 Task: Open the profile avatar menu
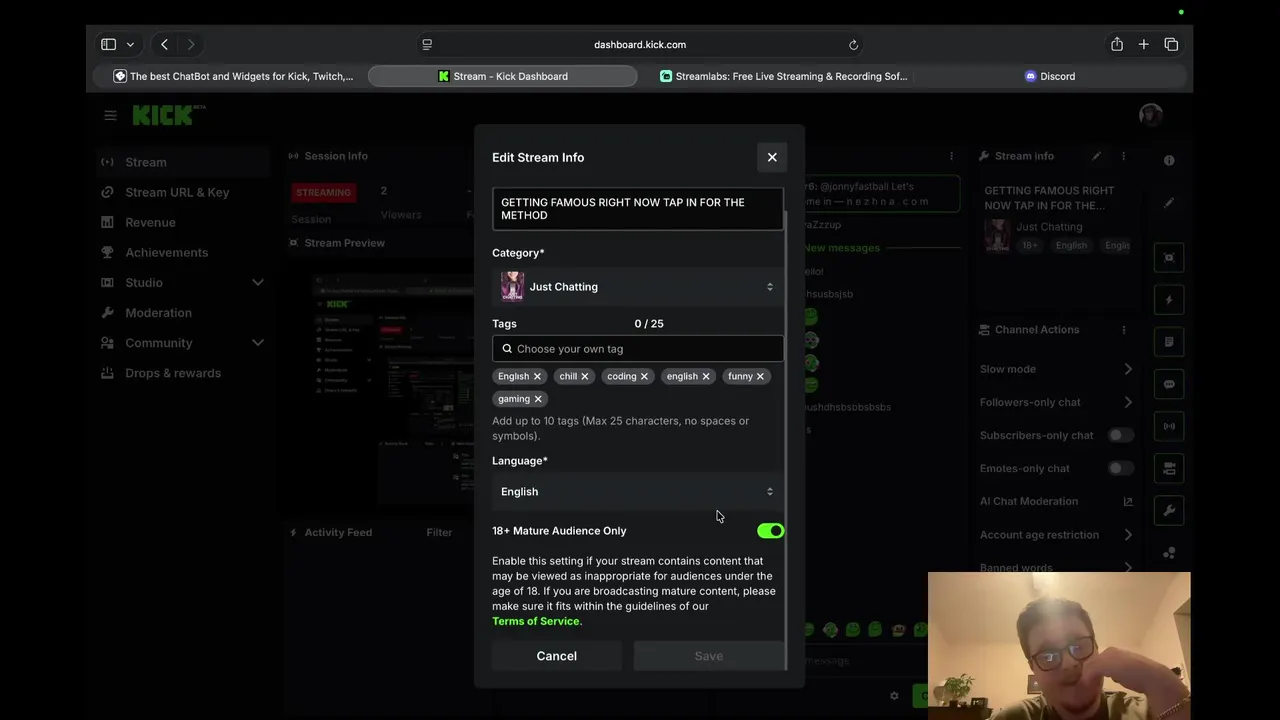tap(1150, 114)
